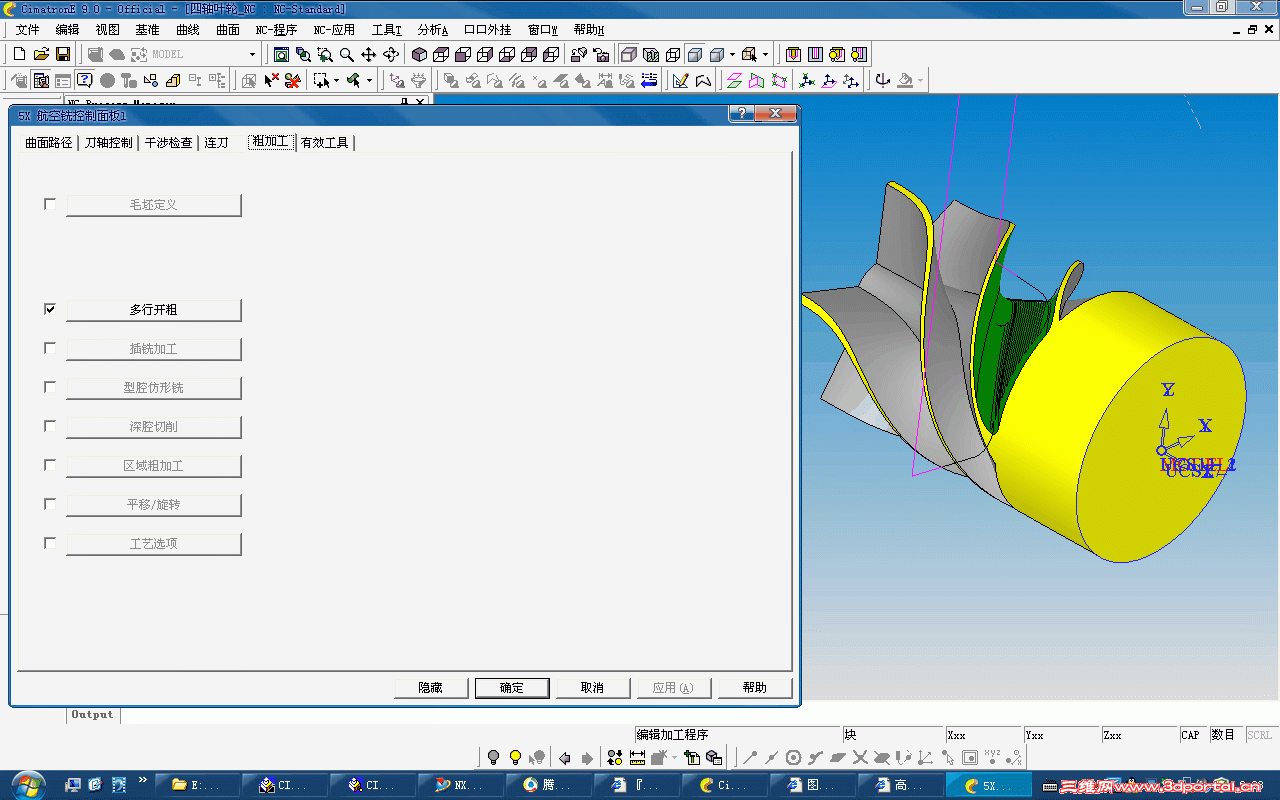Image resolution: width=1280 pixels, height=800 pixels.
Task: Enable the 型腔仿形铣 checkbox
Action: (x=50, y=387)
